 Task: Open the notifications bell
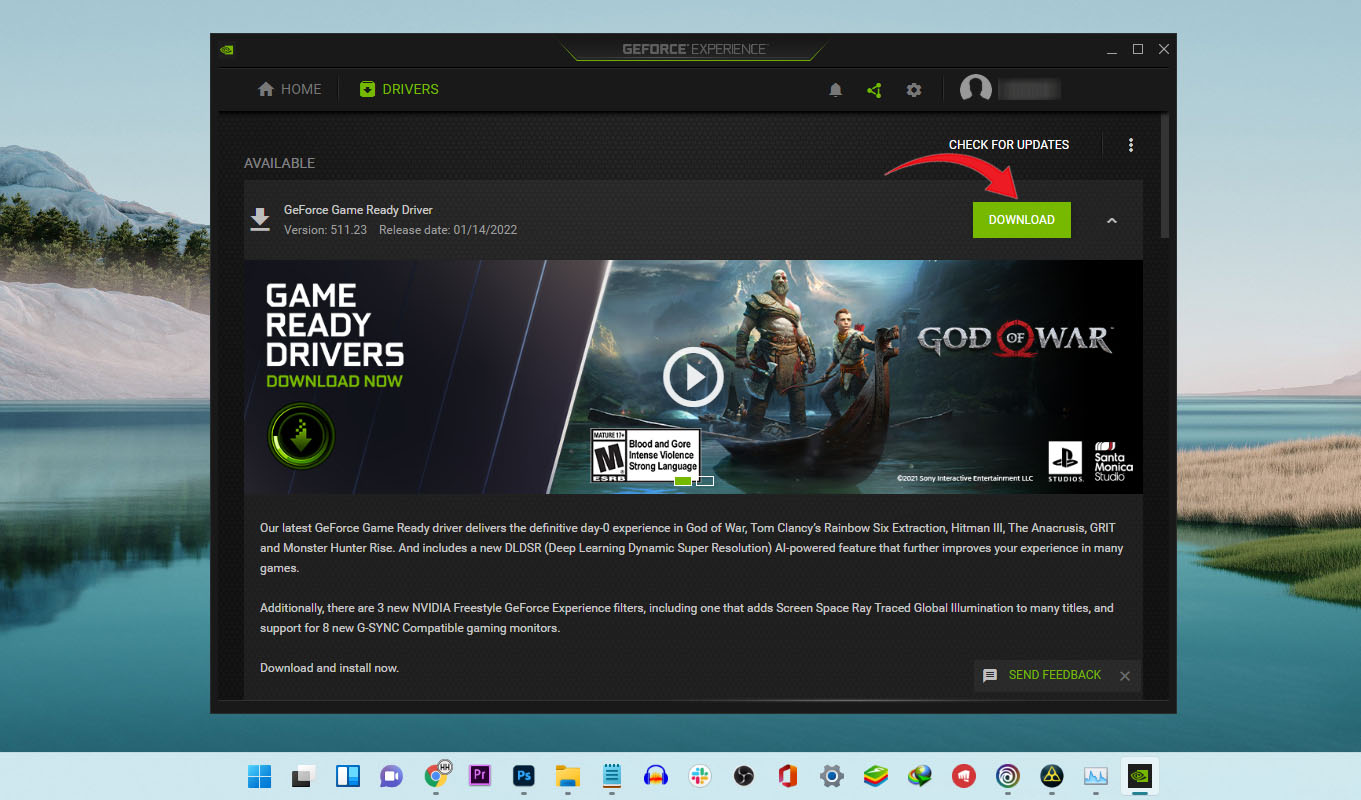click(836, 90)
